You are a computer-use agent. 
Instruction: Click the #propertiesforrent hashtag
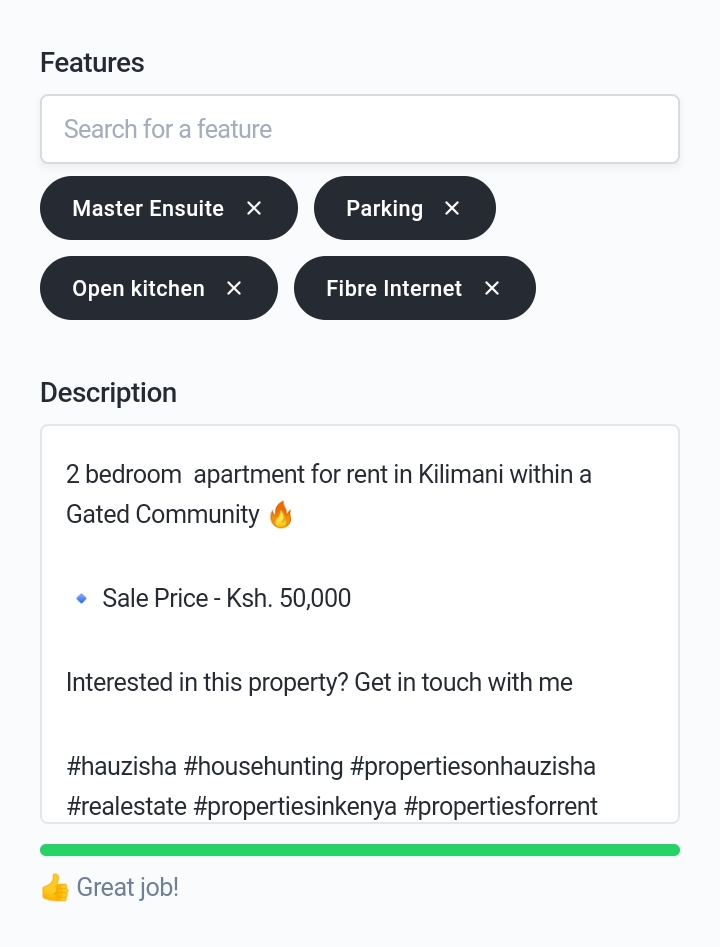[x=501, y=806]
